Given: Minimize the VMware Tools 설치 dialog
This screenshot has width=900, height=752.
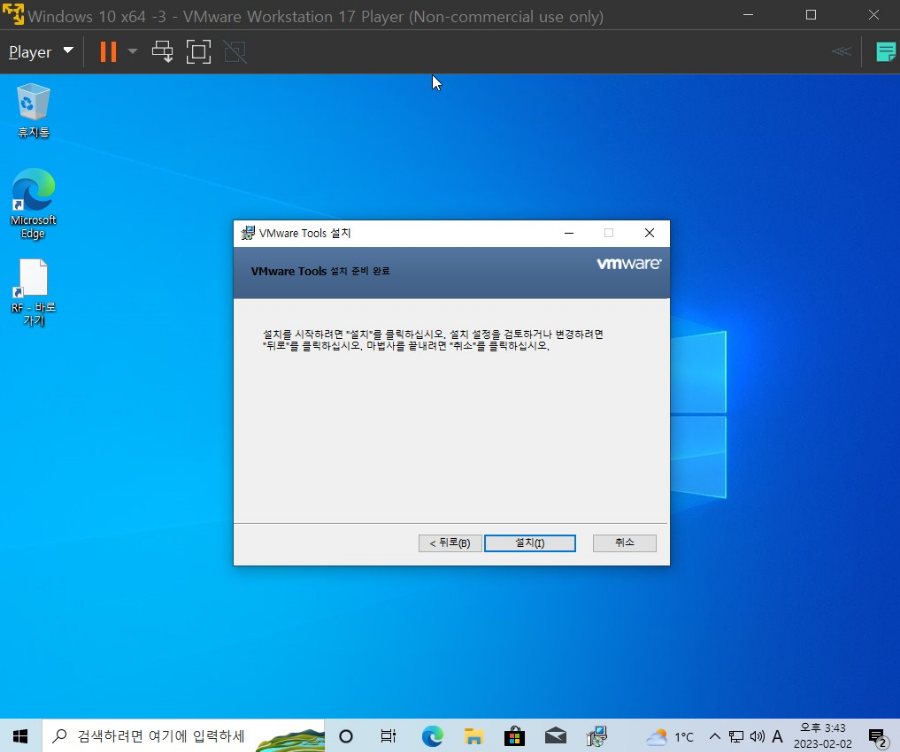Looking at the screenshot, I should point(569,232).
